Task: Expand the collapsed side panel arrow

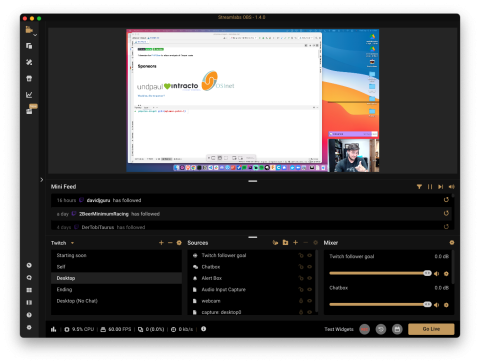Action: click(x=42, y=180)
